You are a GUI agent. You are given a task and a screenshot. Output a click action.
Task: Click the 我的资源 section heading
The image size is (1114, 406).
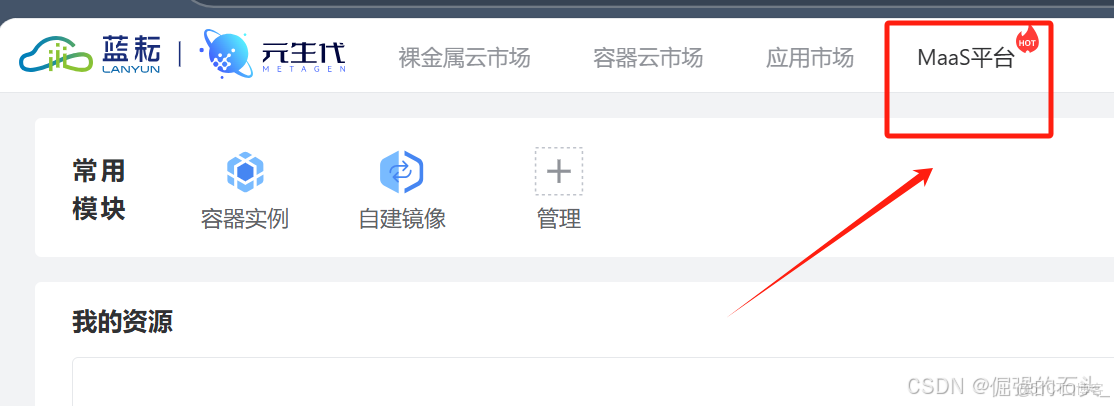[122, 322]
